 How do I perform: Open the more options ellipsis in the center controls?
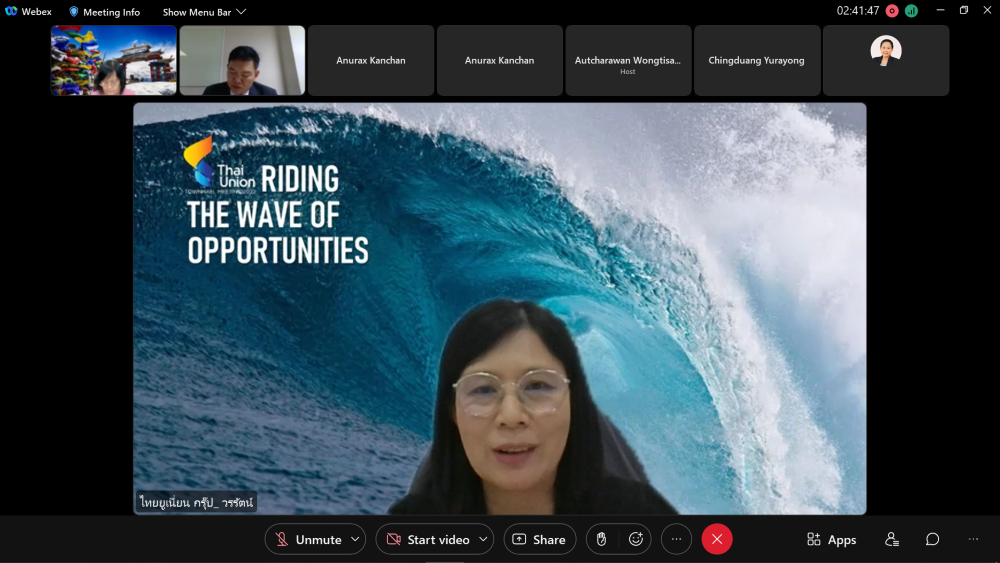pos(676,539)
